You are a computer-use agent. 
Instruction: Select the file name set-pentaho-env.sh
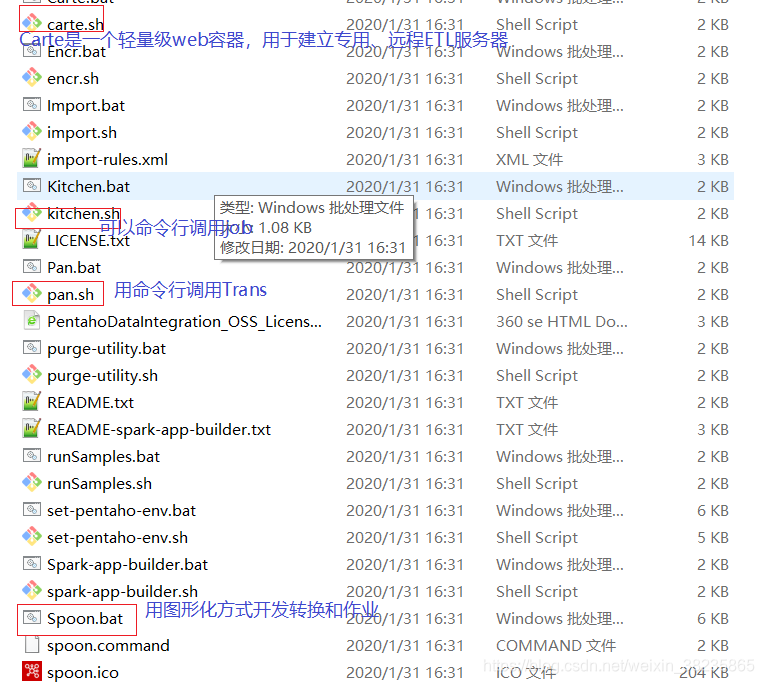click(117, 538)
